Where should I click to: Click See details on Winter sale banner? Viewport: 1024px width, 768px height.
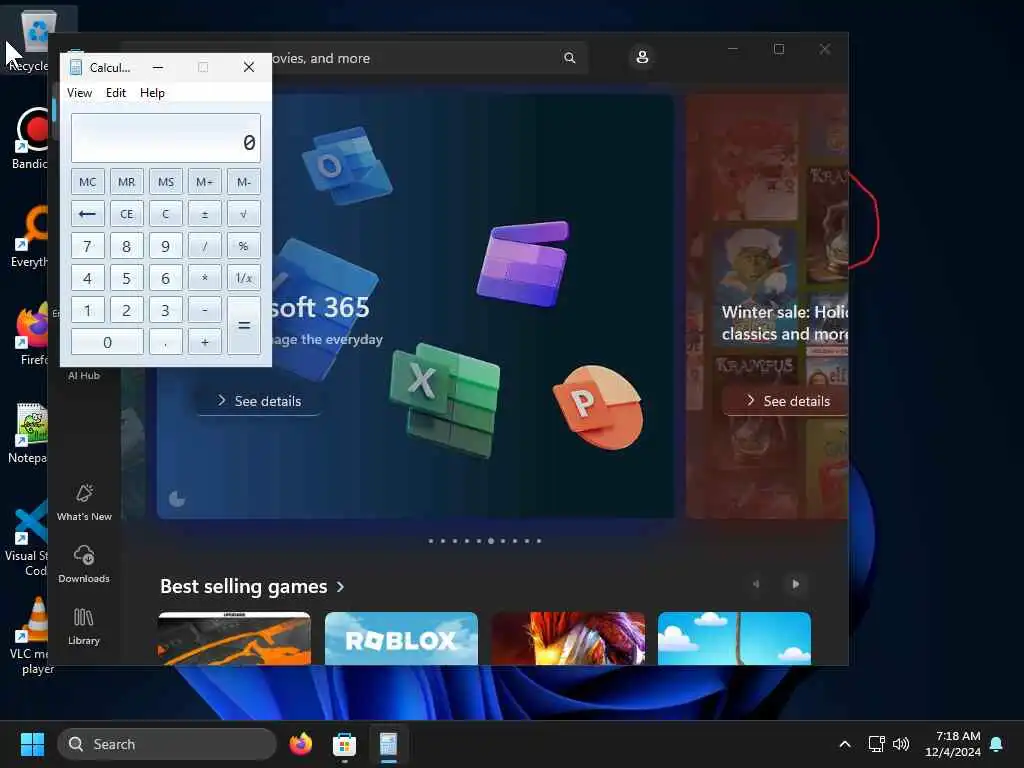(788, 401)
